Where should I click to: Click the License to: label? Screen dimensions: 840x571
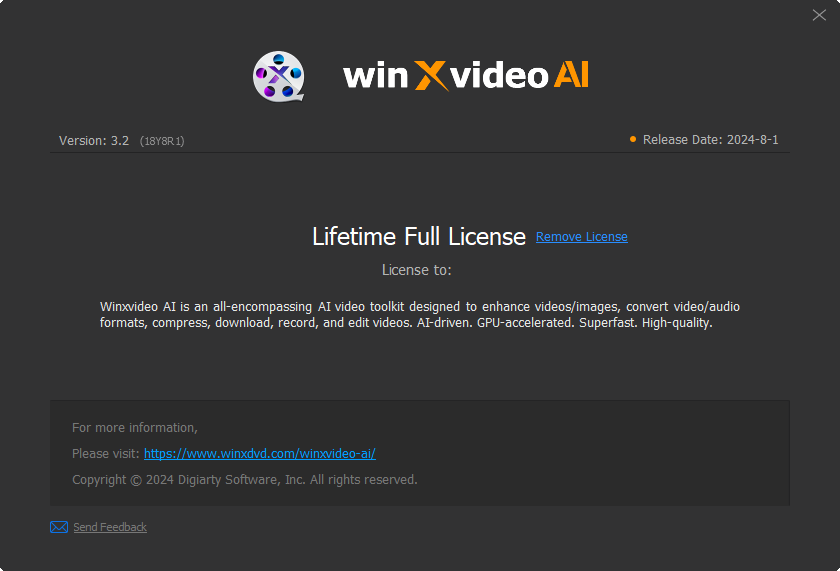pos(417,270)
